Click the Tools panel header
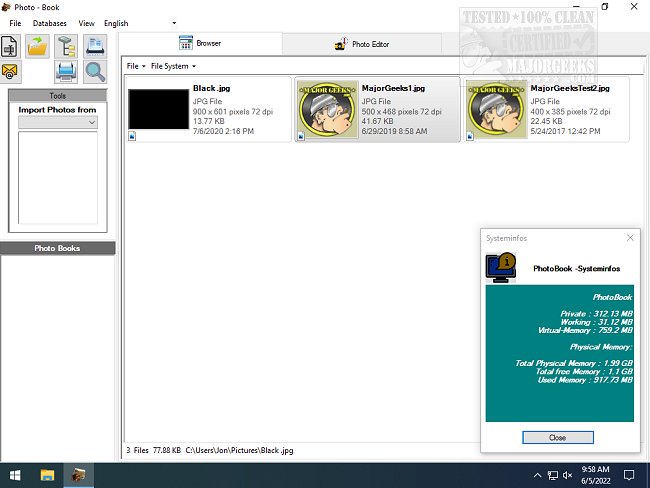Screen dimensions: 650x488 (58, 95)
